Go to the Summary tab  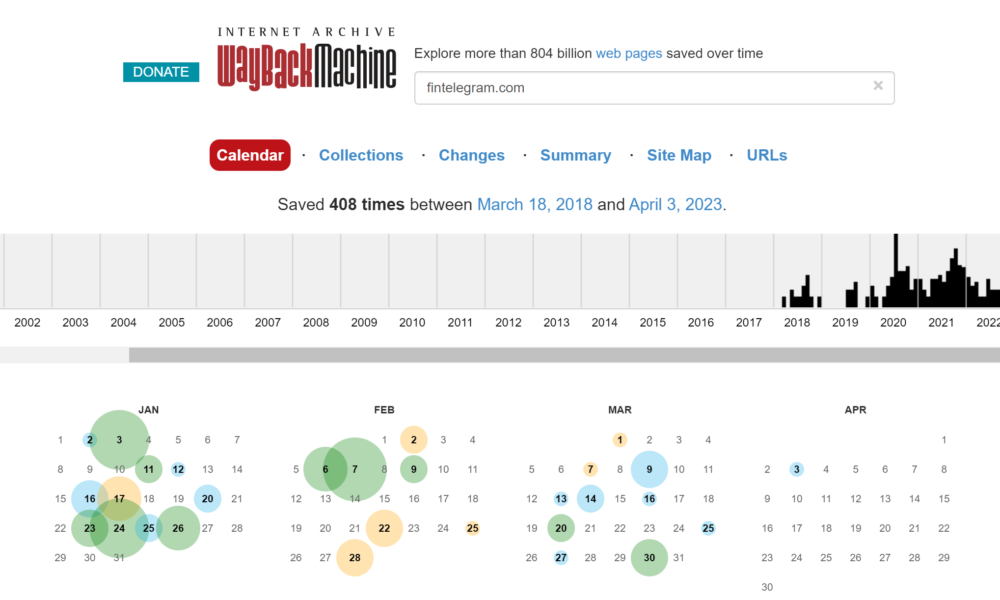coord(575,155)
